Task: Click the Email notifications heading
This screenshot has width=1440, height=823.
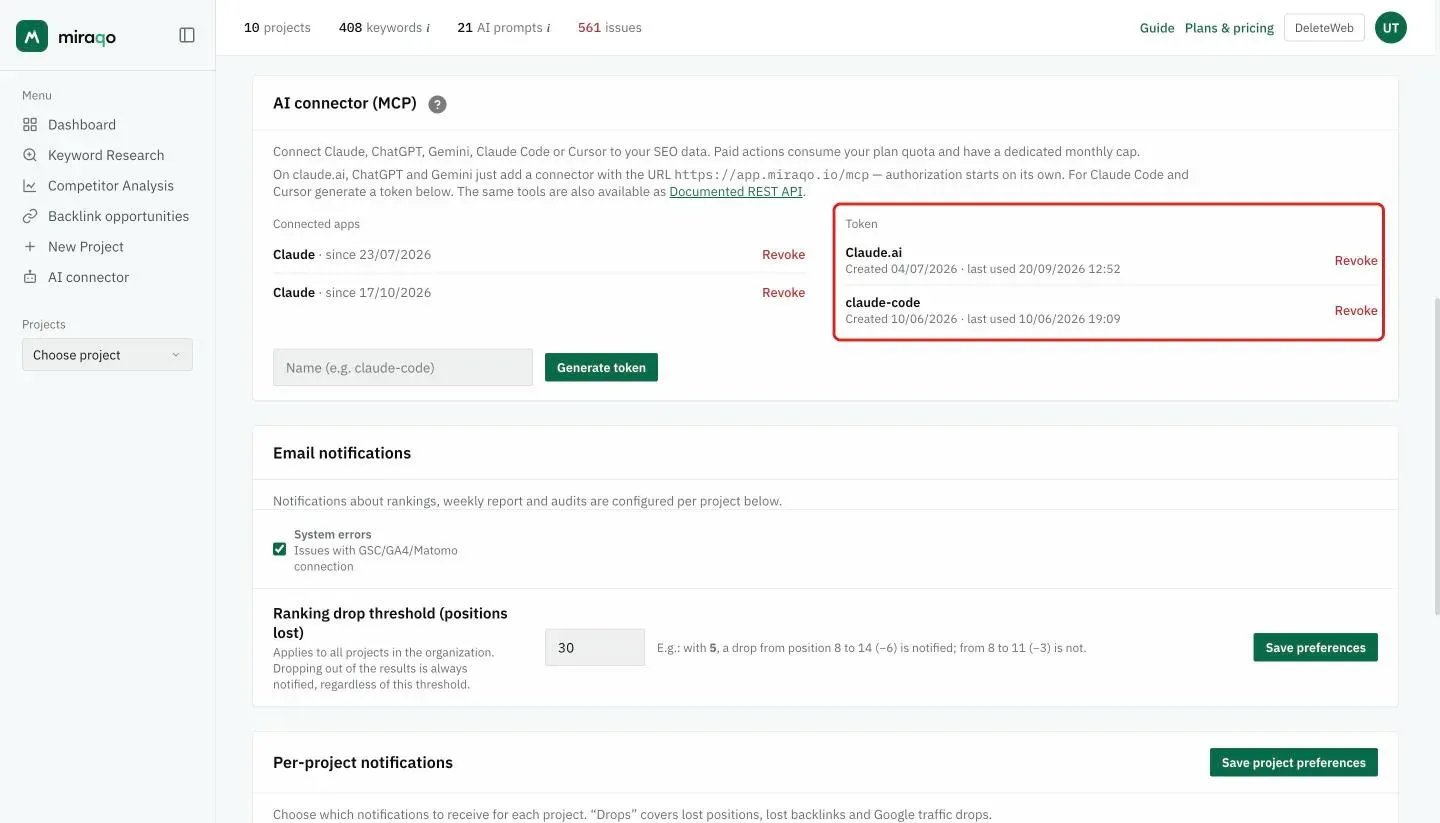Action: (342, 453)
